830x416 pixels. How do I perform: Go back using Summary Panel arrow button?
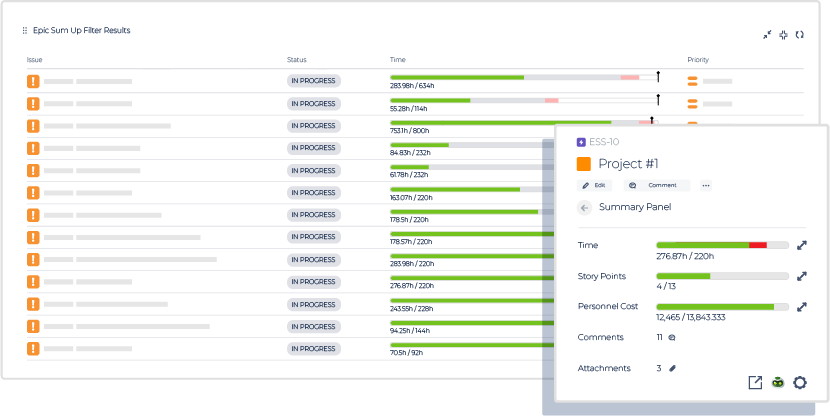pos(585,207)
